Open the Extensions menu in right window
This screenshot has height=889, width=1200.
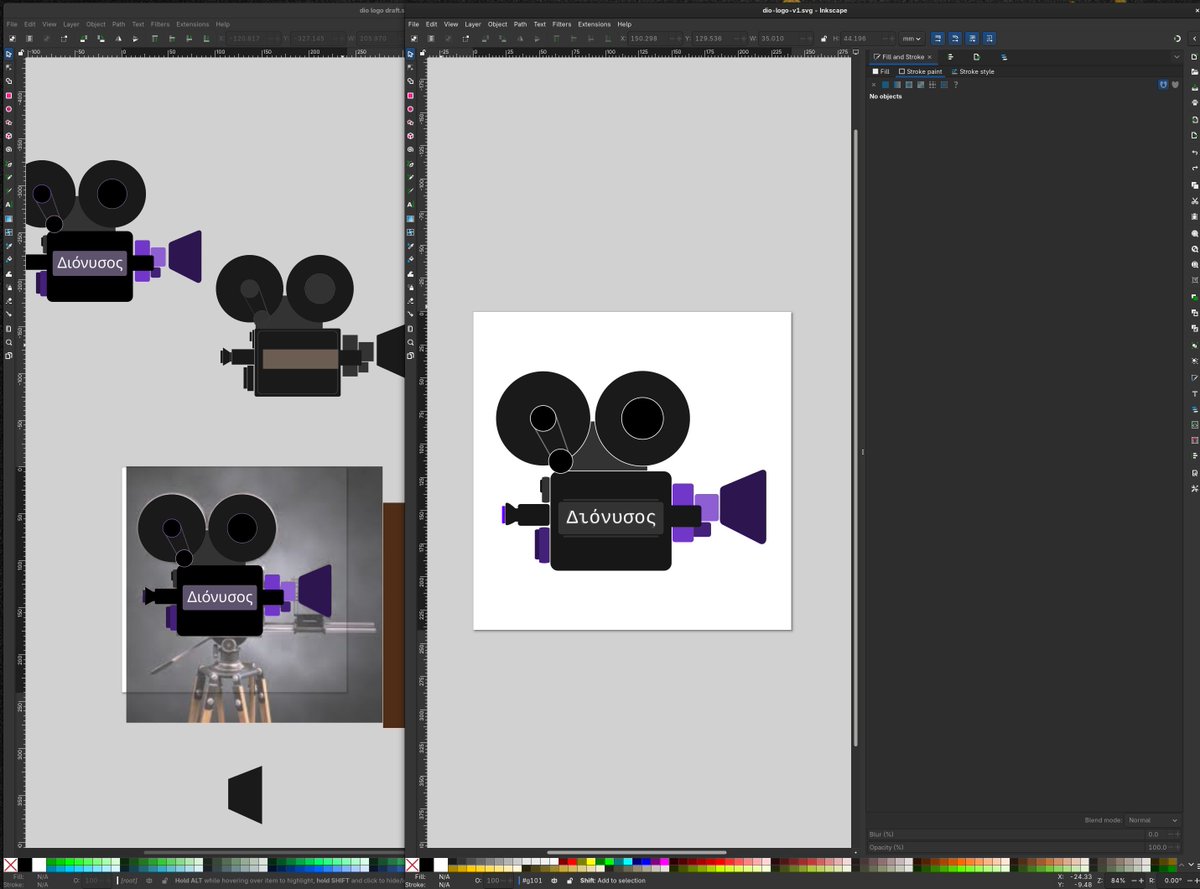tap(594, 24)
